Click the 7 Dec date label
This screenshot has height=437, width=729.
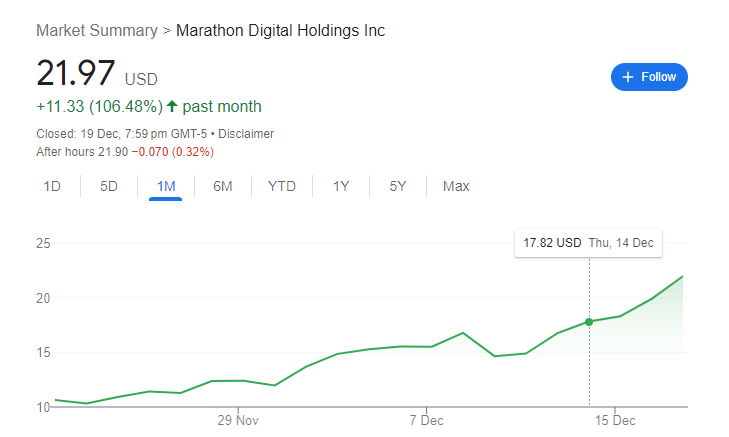[x=426, y=421]
